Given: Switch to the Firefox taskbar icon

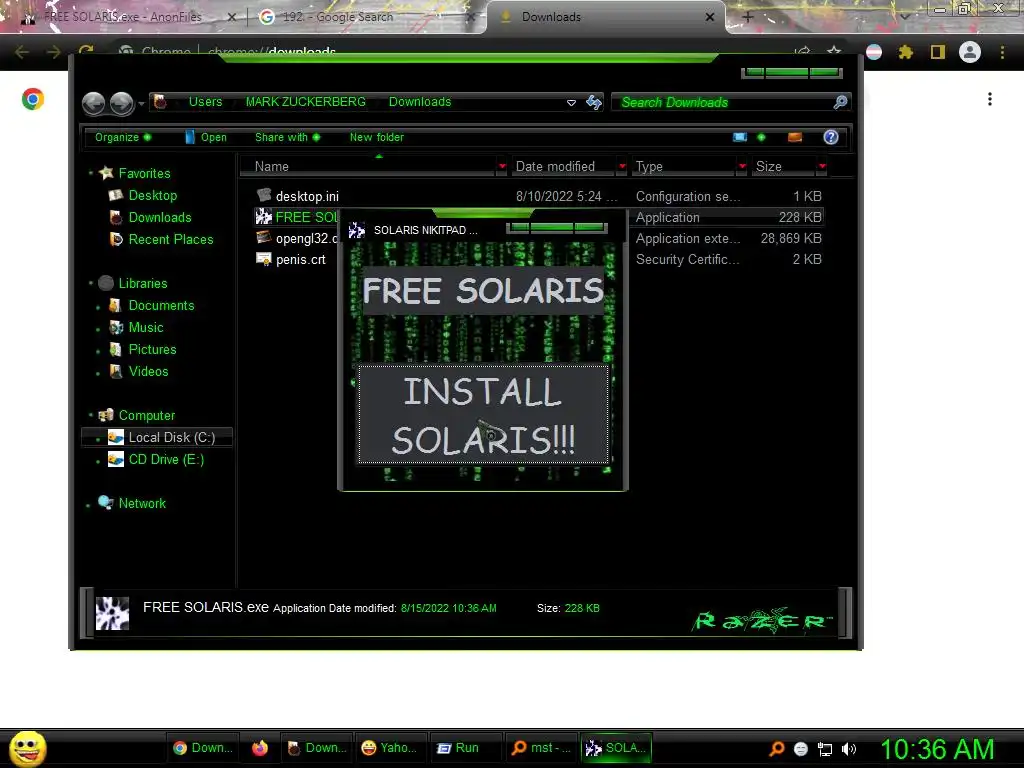Looking at the screenshot, I should click(259, 748).
